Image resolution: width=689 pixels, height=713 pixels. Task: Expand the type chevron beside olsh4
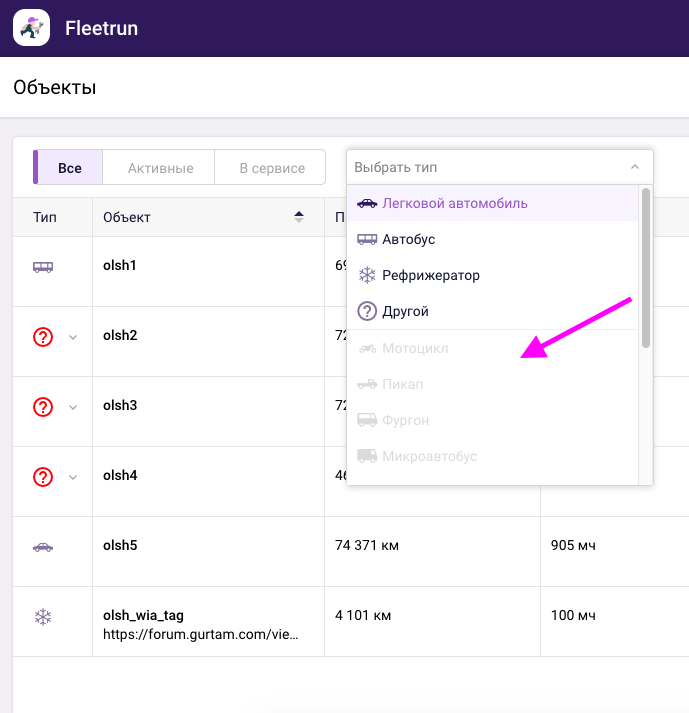pyautogui.click(x=72, y=477)
